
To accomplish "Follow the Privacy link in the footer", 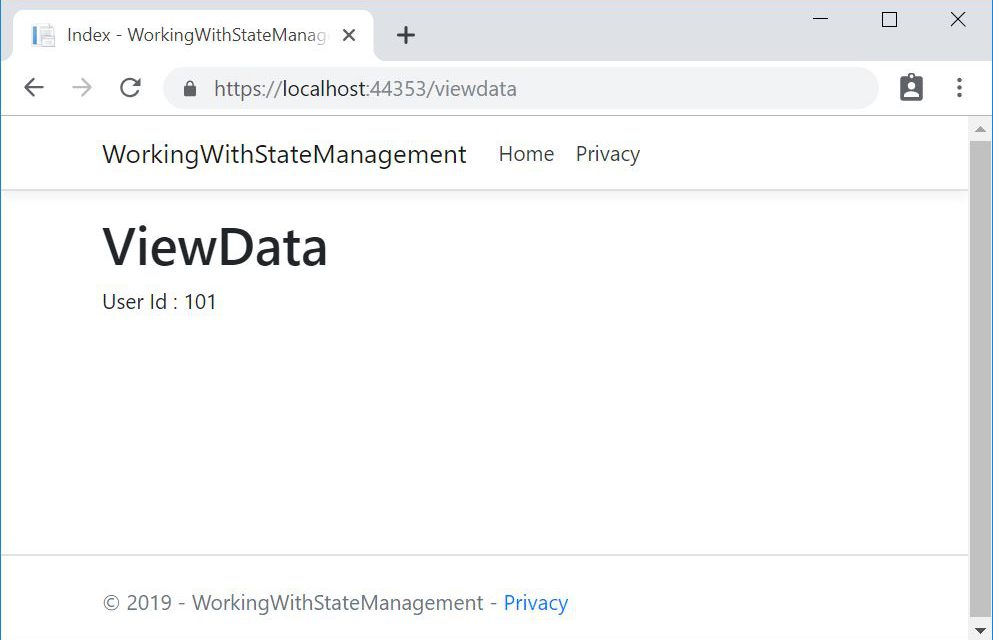I will pyautogui.click(x=535, y=603).
